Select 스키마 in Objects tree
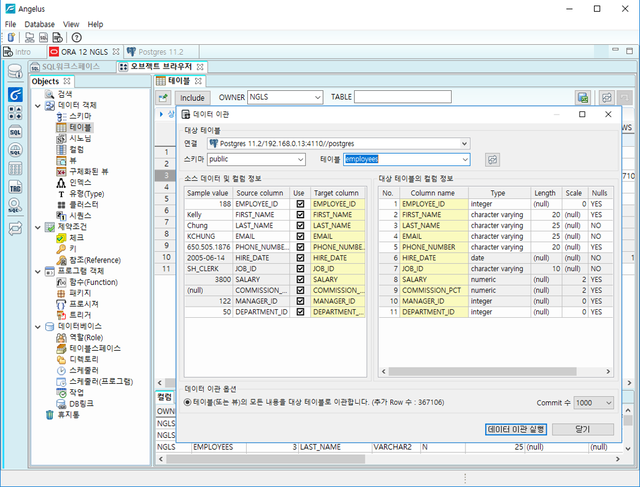This screenshot has width=640, height=487. tap(80, 116)
